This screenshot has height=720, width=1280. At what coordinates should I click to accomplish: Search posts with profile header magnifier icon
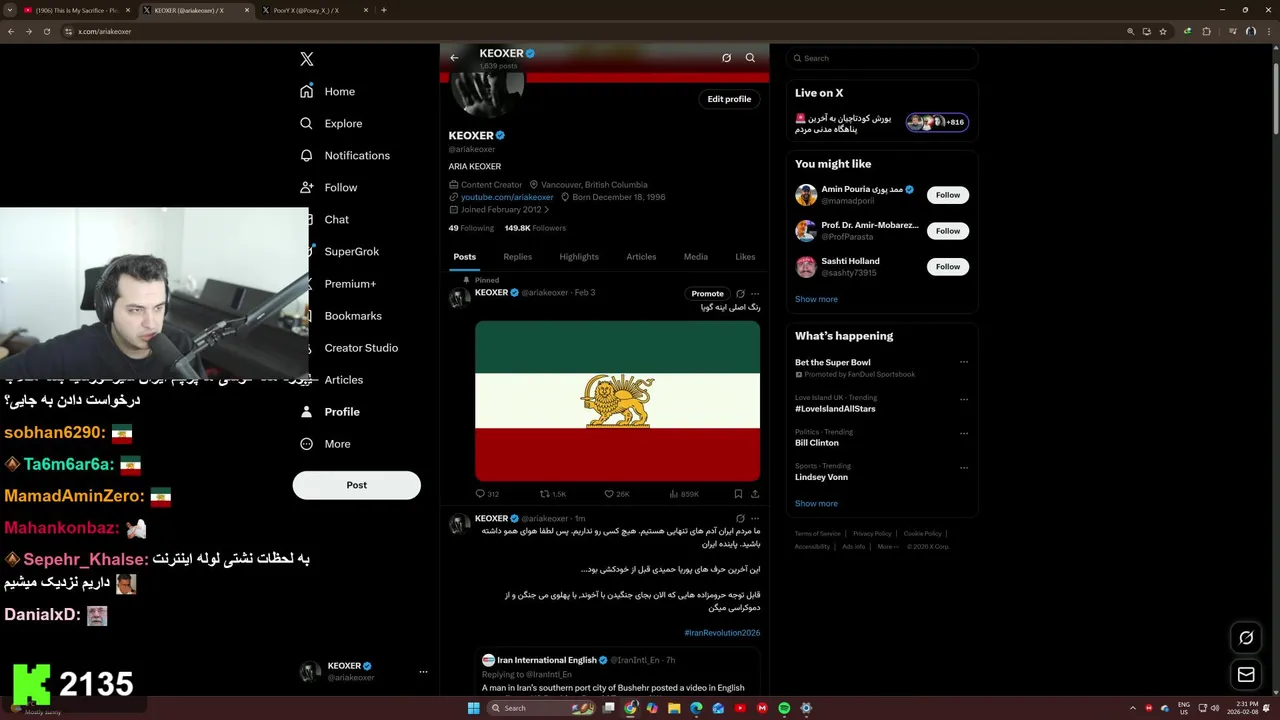coord(750,58)
